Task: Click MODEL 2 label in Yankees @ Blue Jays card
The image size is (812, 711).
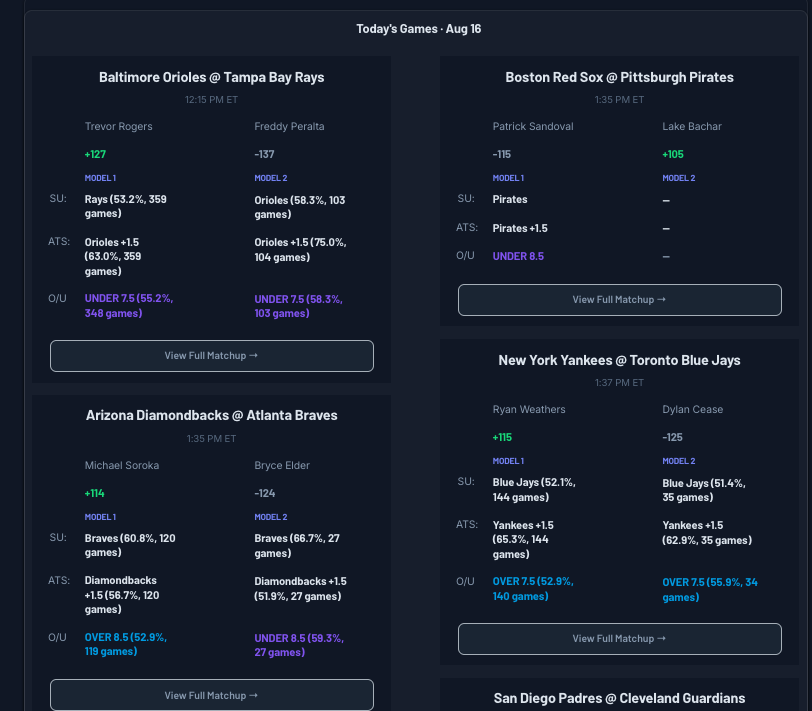Action: 679,461
